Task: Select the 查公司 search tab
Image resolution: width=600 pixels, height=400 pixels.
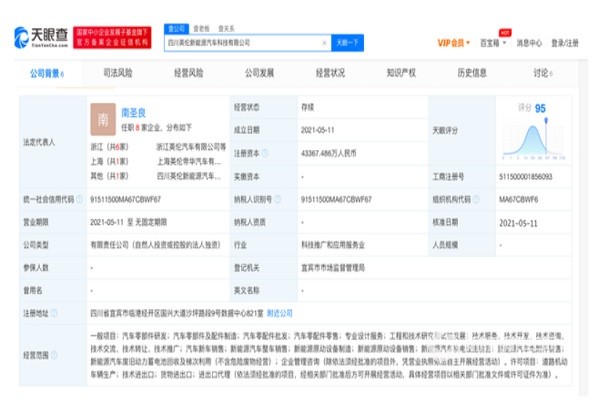Action: click(176, 29)
